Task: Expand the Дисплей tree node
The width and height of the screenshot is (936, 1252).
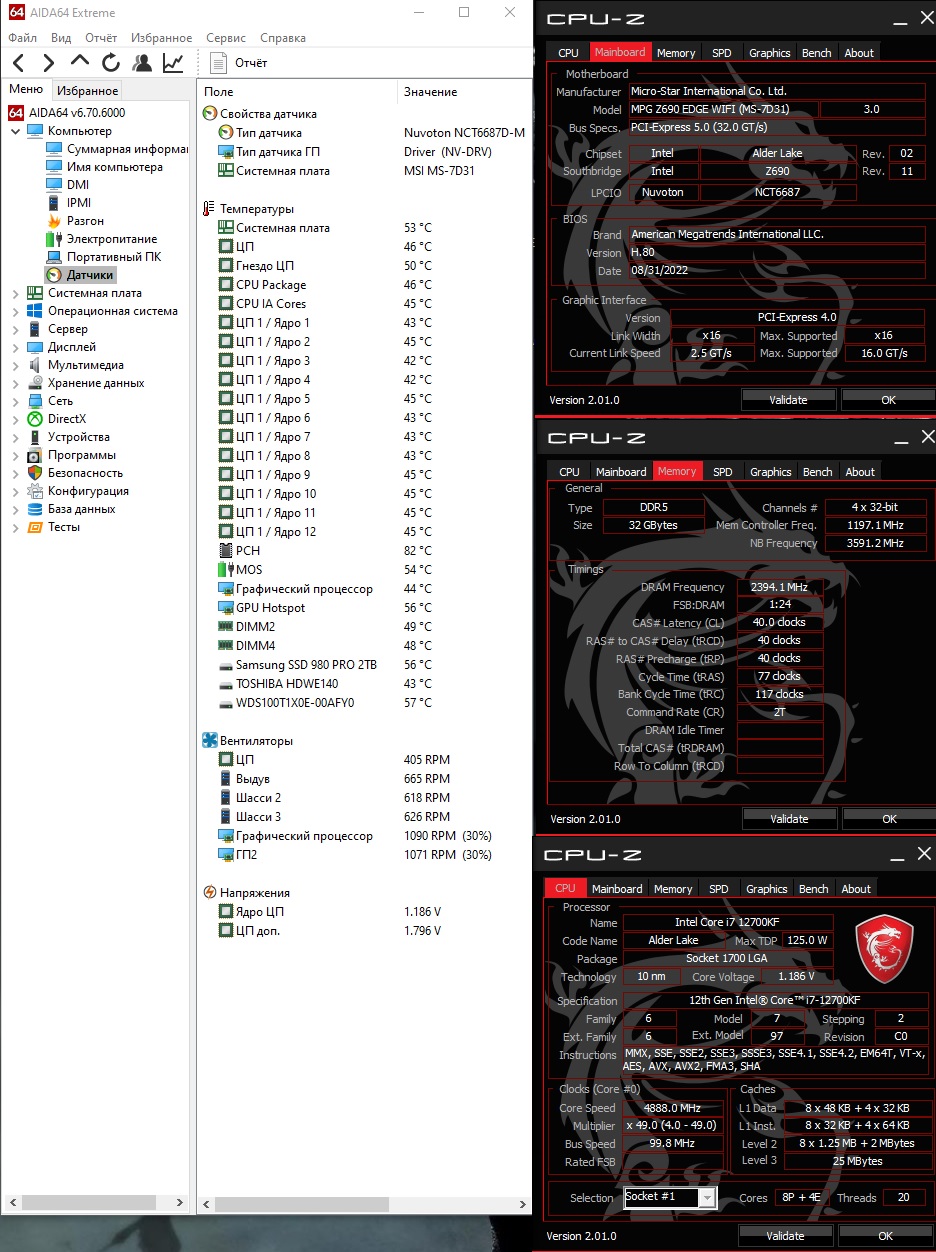Action: pyautogui.click(x=15, y=347)
